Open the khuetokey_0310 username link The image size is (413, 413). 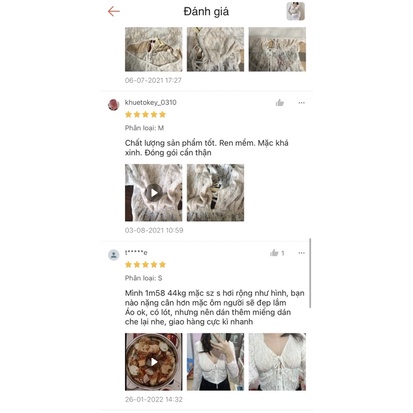[151, 102]
